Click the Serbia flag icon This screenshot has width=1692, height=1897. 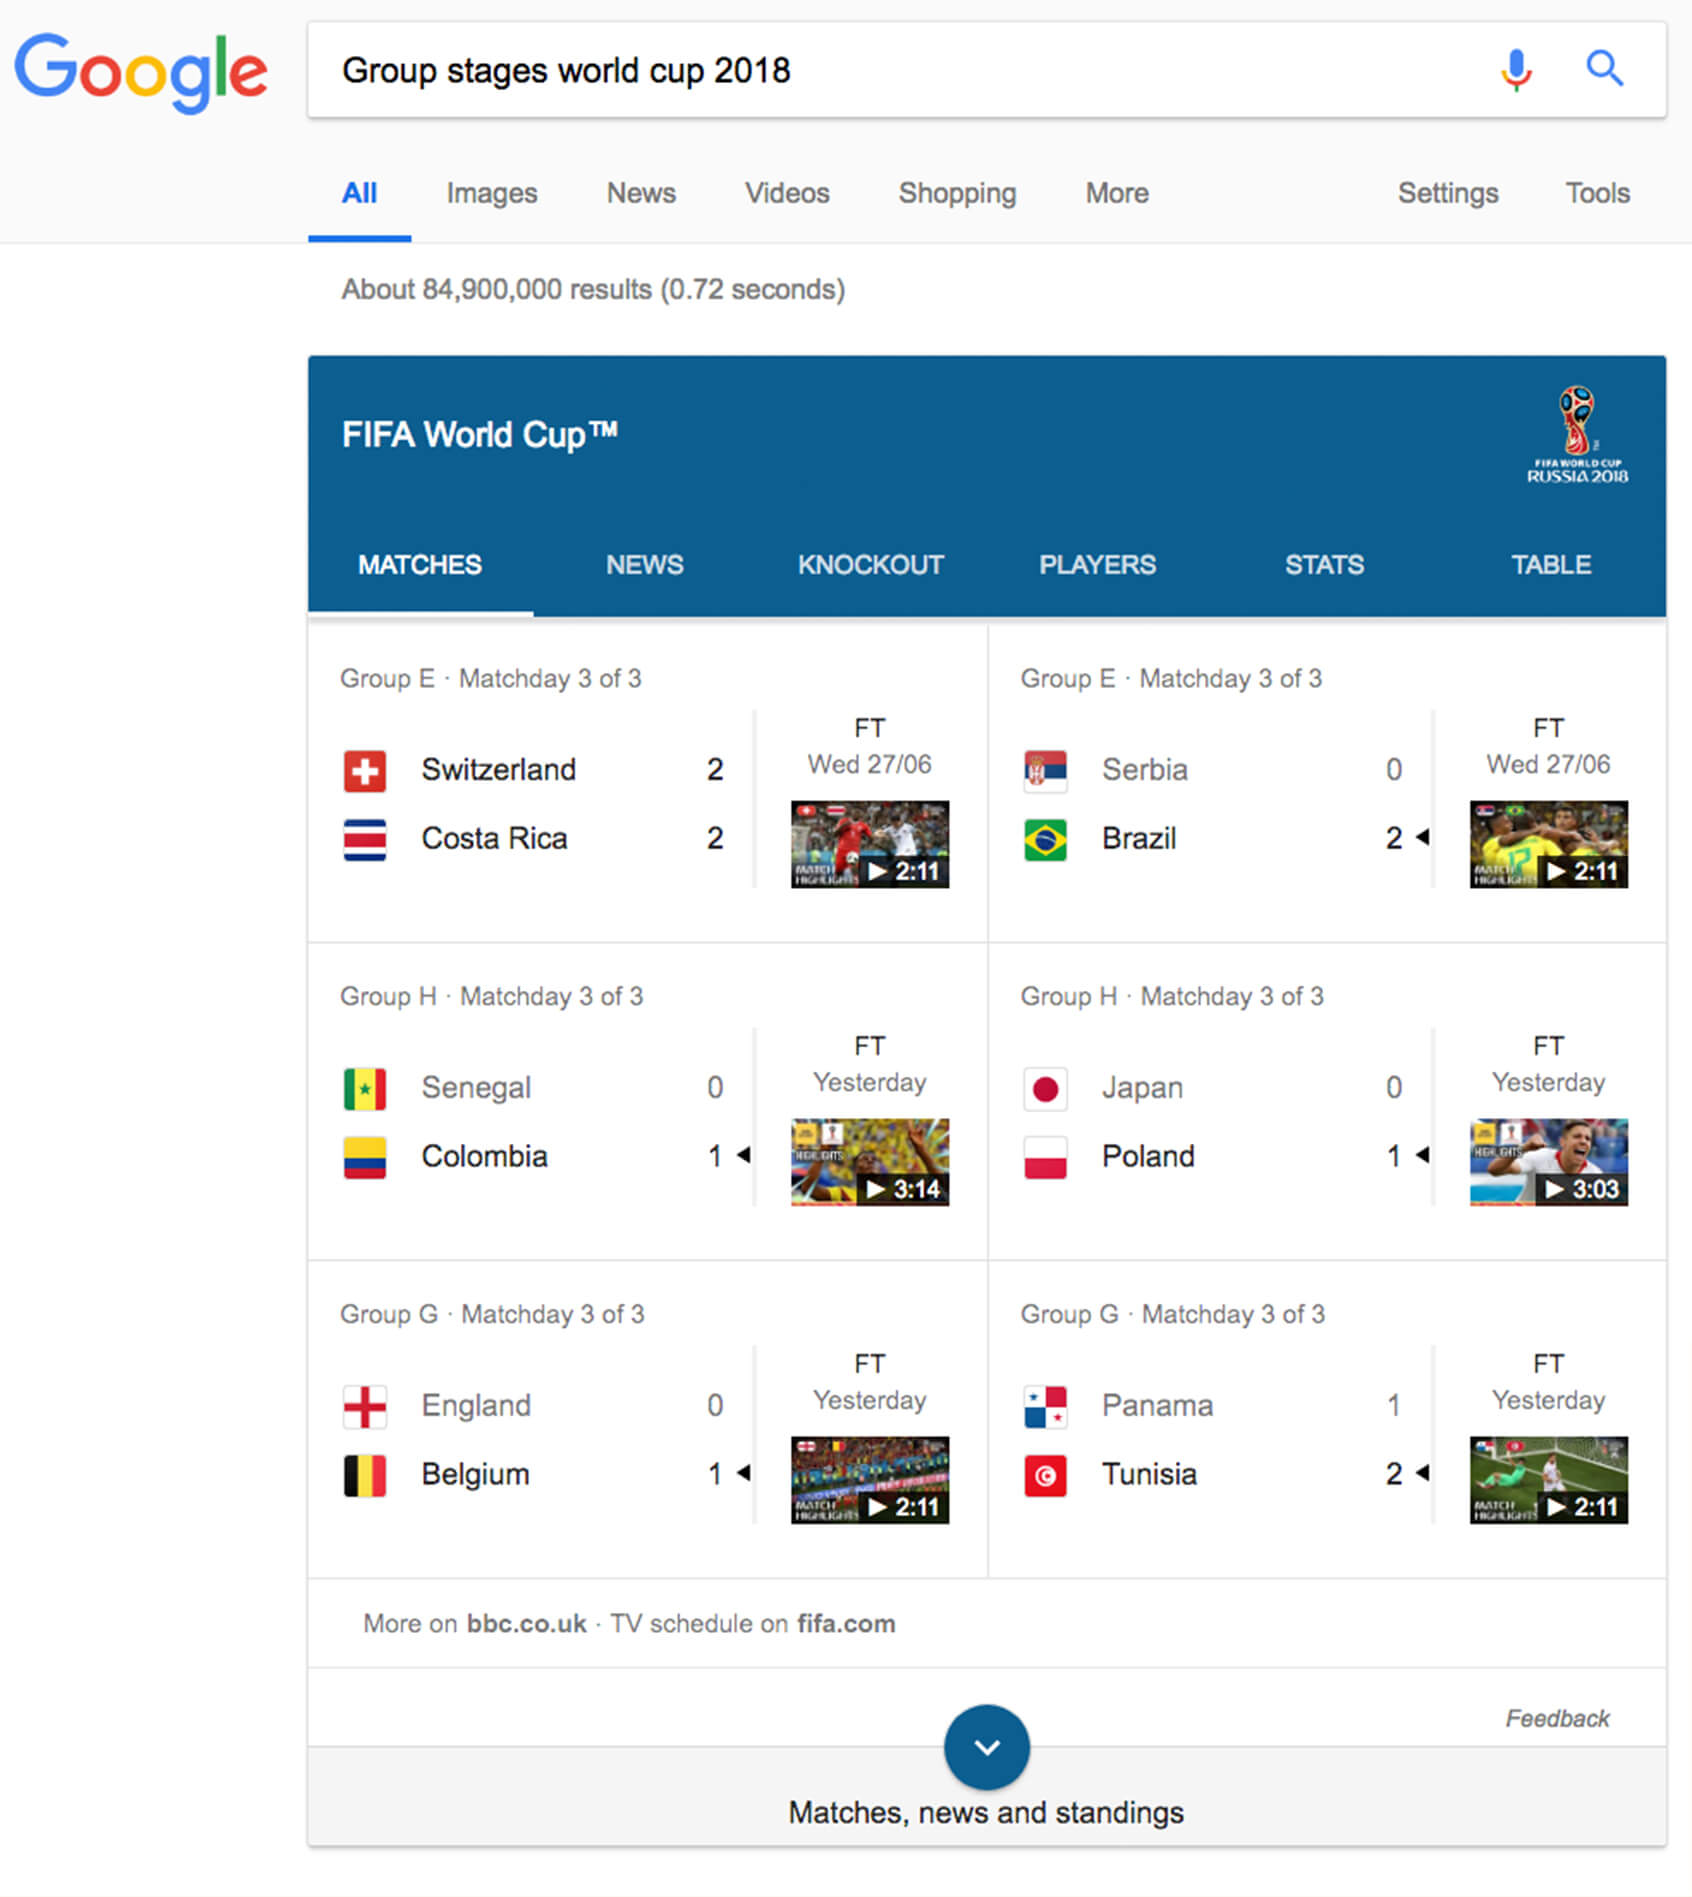pyautogui.click(x=1045, y=771)
